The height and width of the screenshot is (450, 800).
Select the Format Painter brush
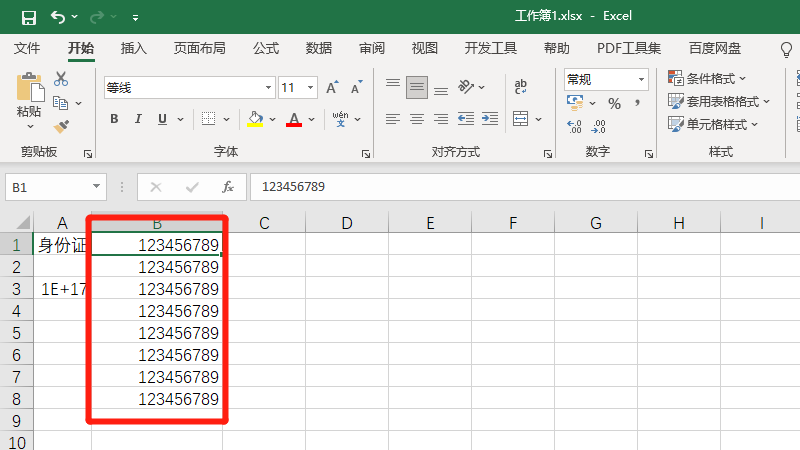(61, 127)
